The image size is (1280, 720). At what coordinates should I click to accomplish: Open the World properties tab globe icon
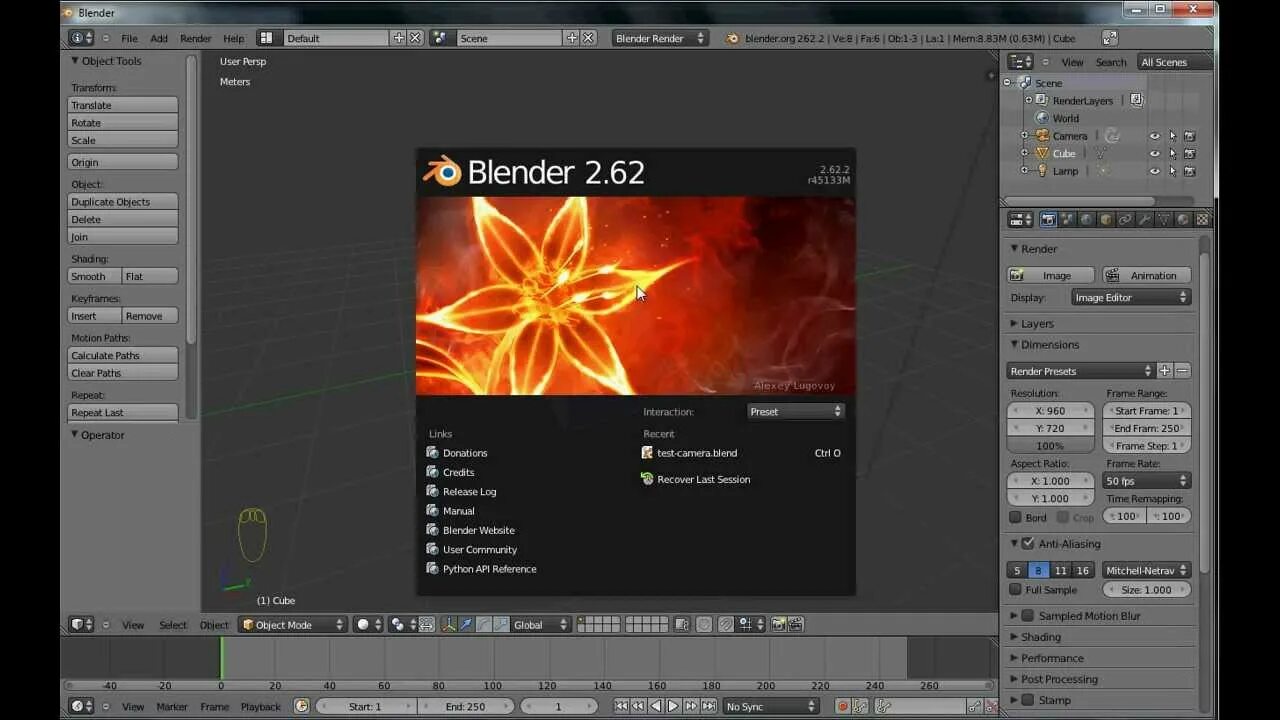click(1086, 220)
